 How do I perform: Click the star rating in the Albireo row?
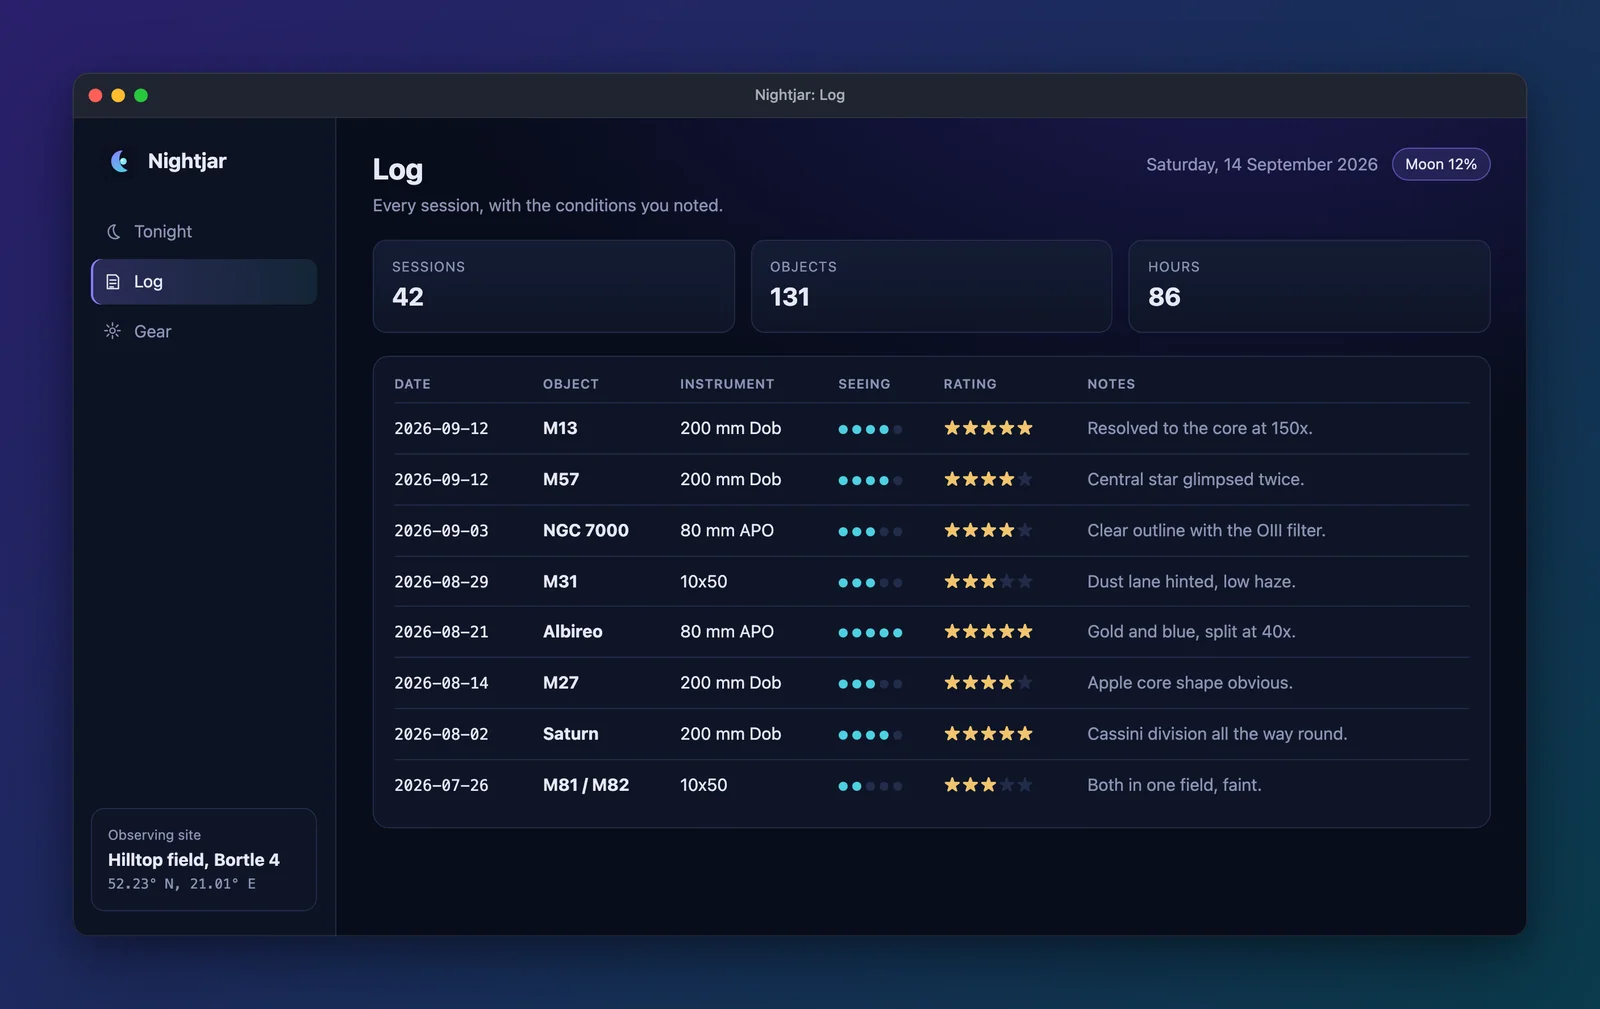988,631
